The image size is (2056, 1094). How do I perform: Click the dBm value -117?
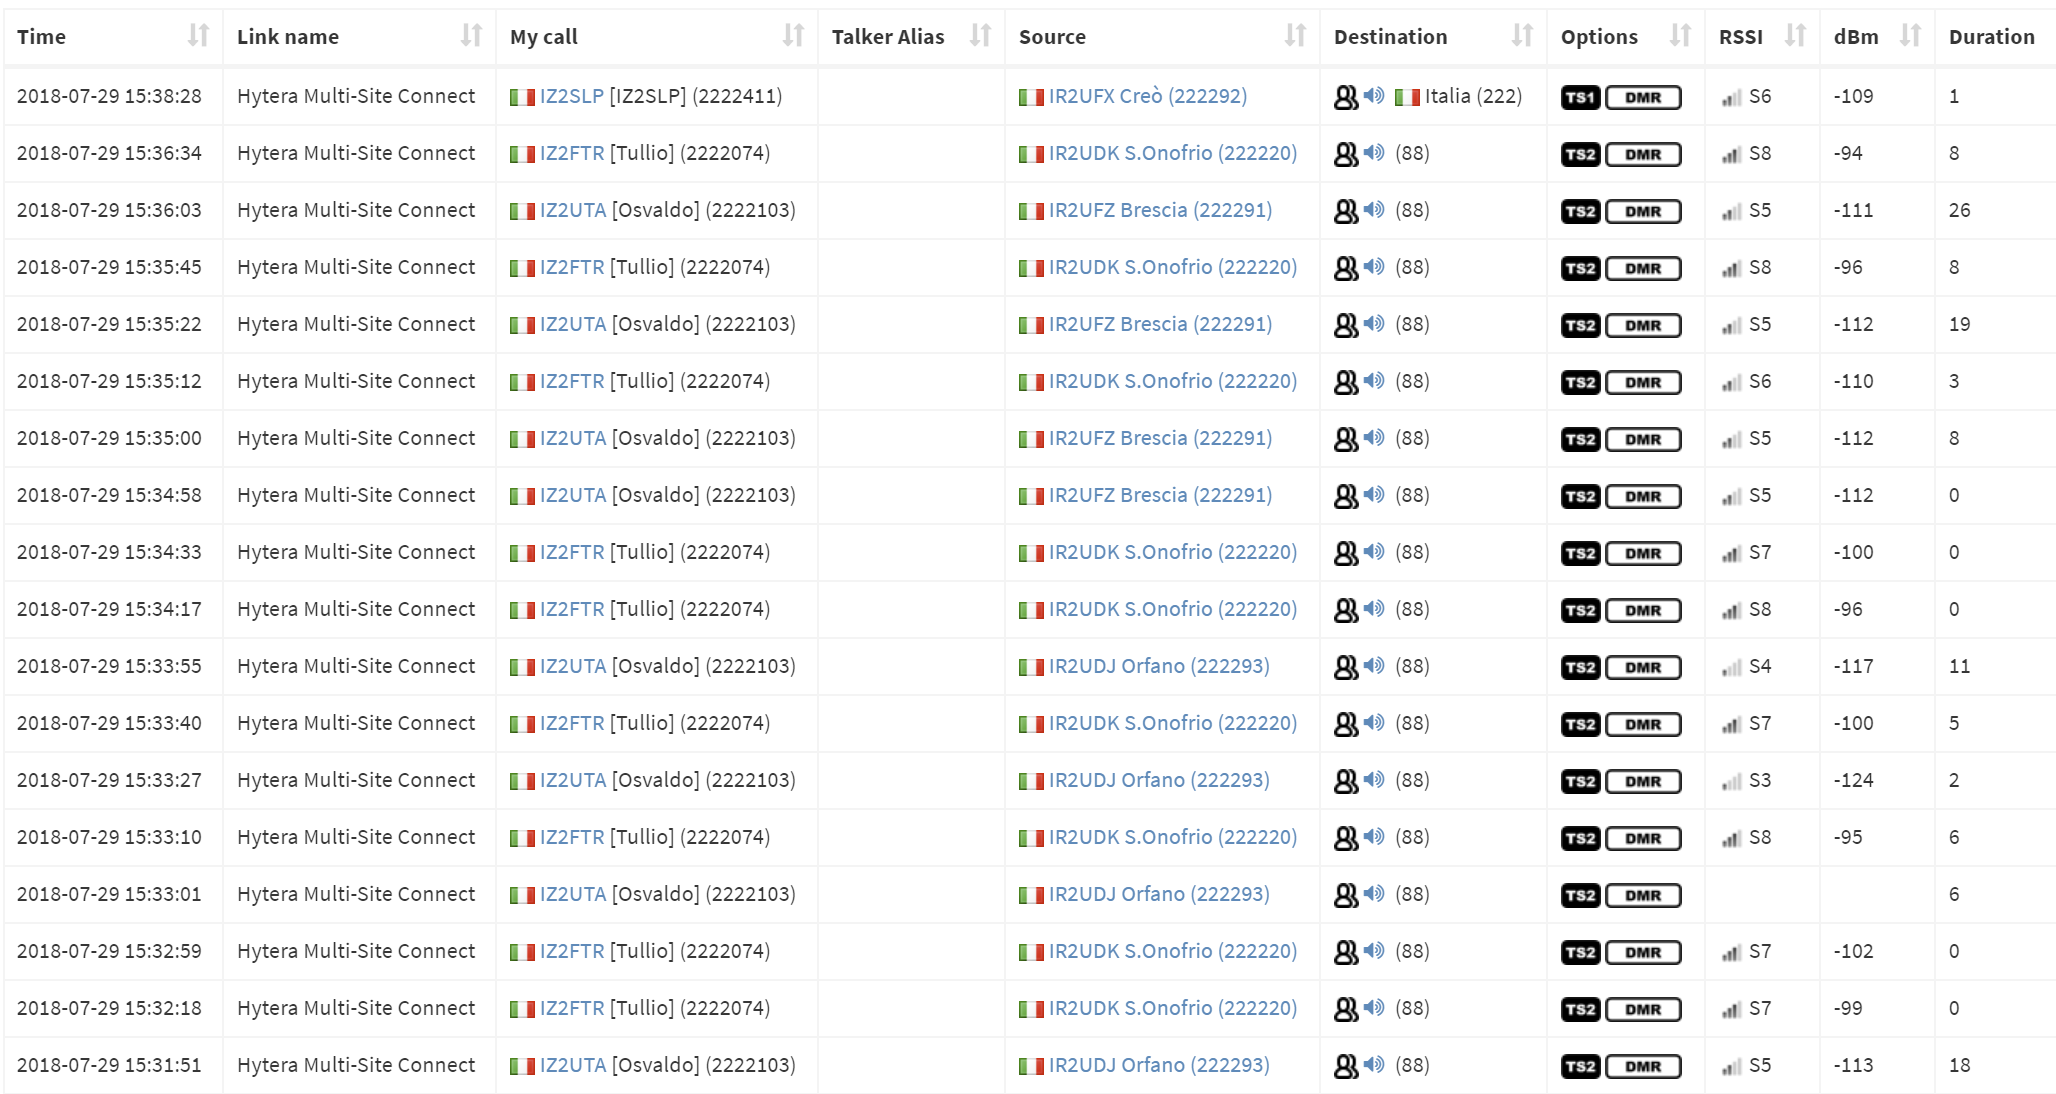[x=1853, y=666]
